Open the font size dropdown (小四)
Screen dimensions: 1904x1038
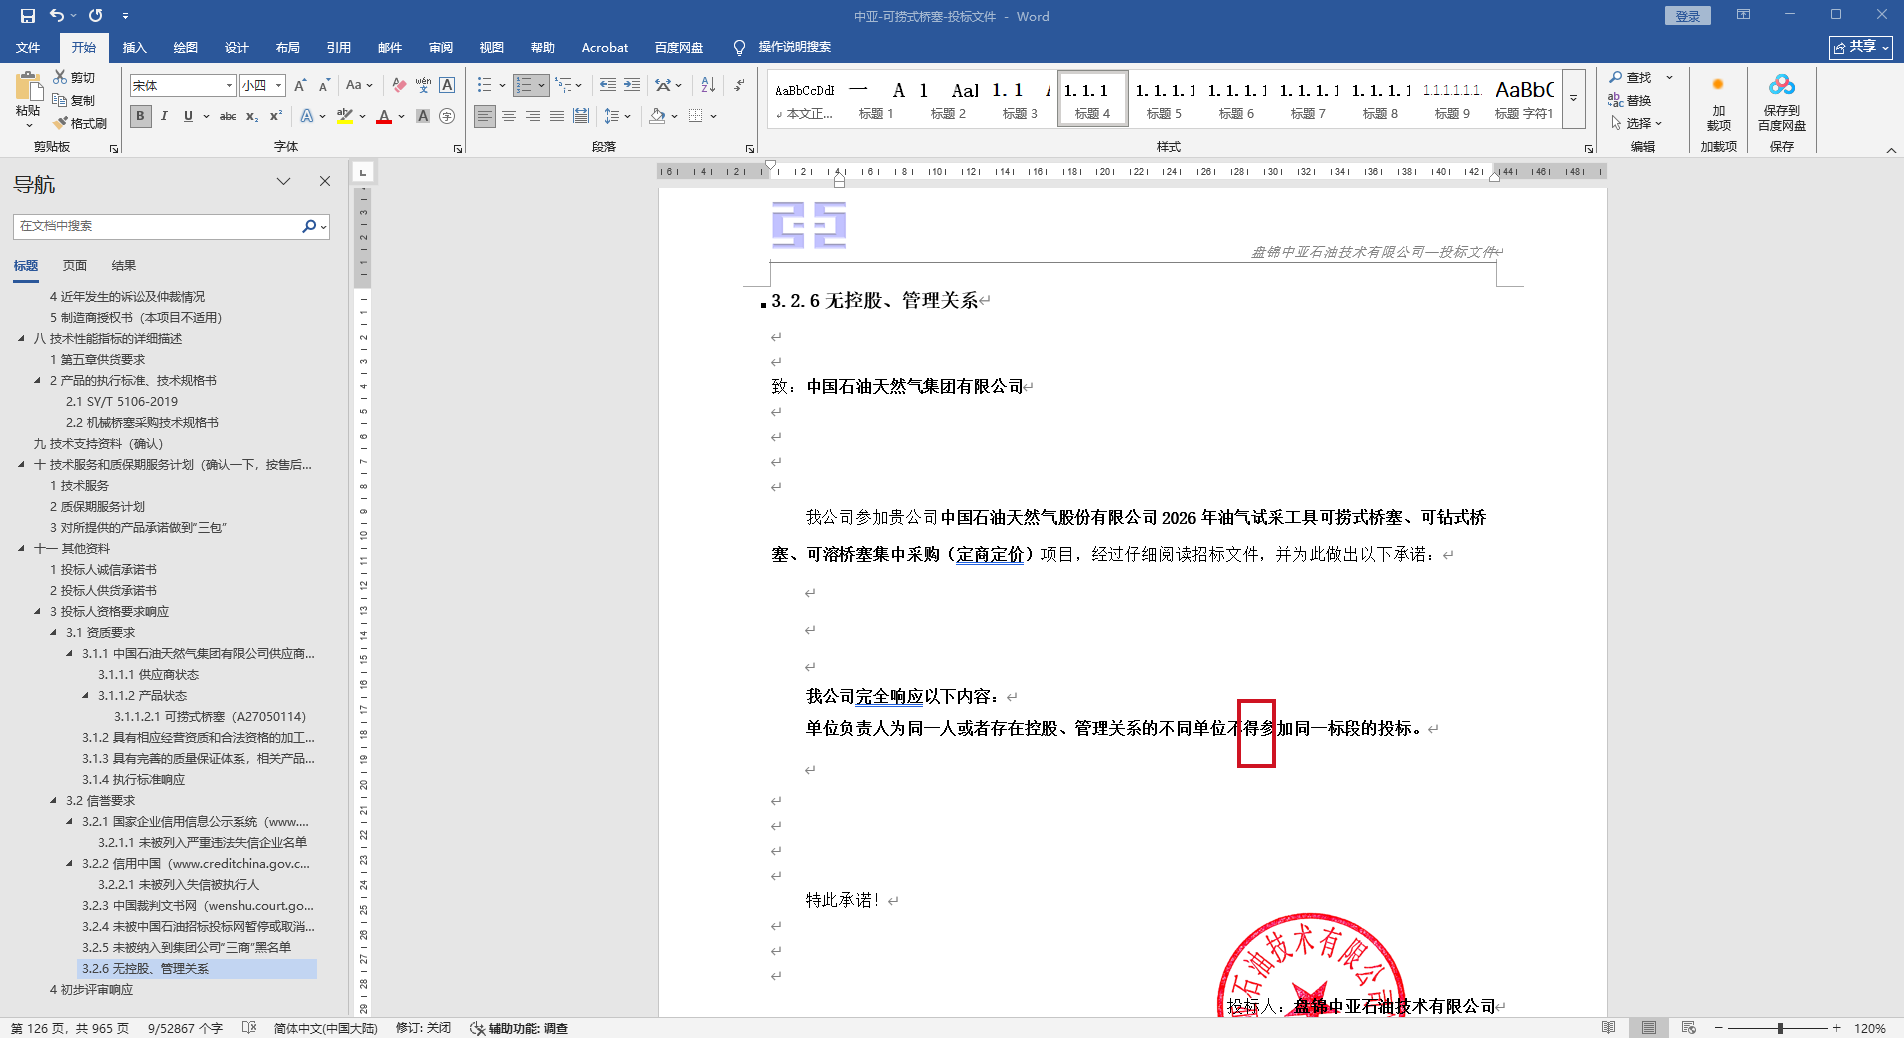click(x=279, y=86)
